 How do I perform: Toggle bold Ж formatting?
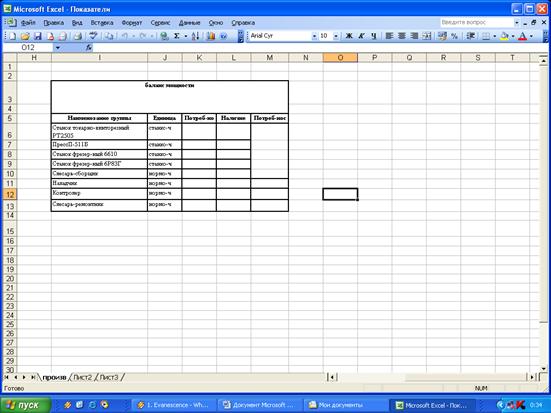point(349,36)
